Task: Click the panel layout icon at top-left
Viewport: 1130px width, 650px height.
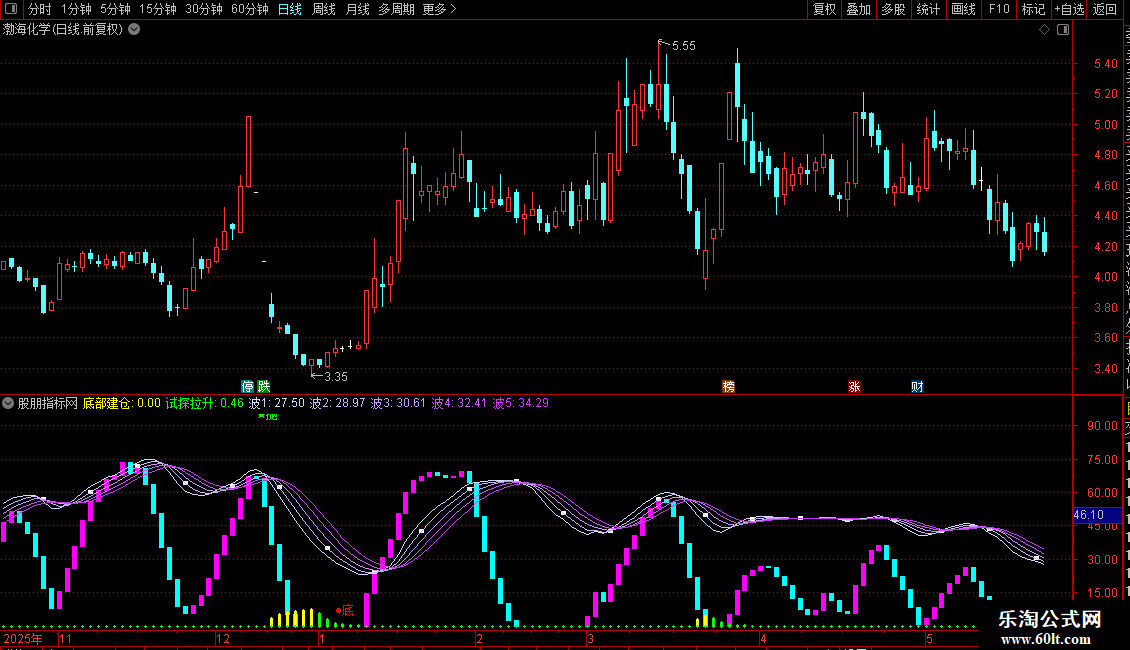Action: click(x=11, y=9)
